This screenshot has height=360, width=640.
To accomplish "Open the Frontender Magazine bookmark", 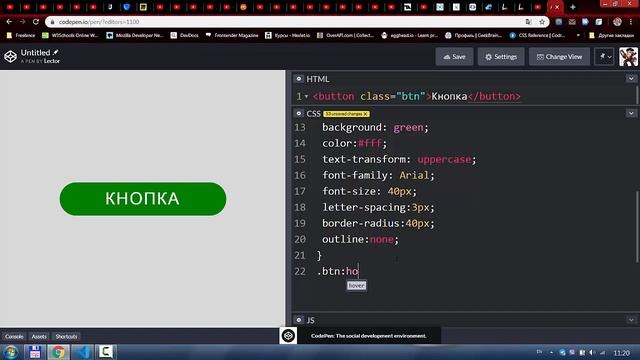I will tap(232, 36).
